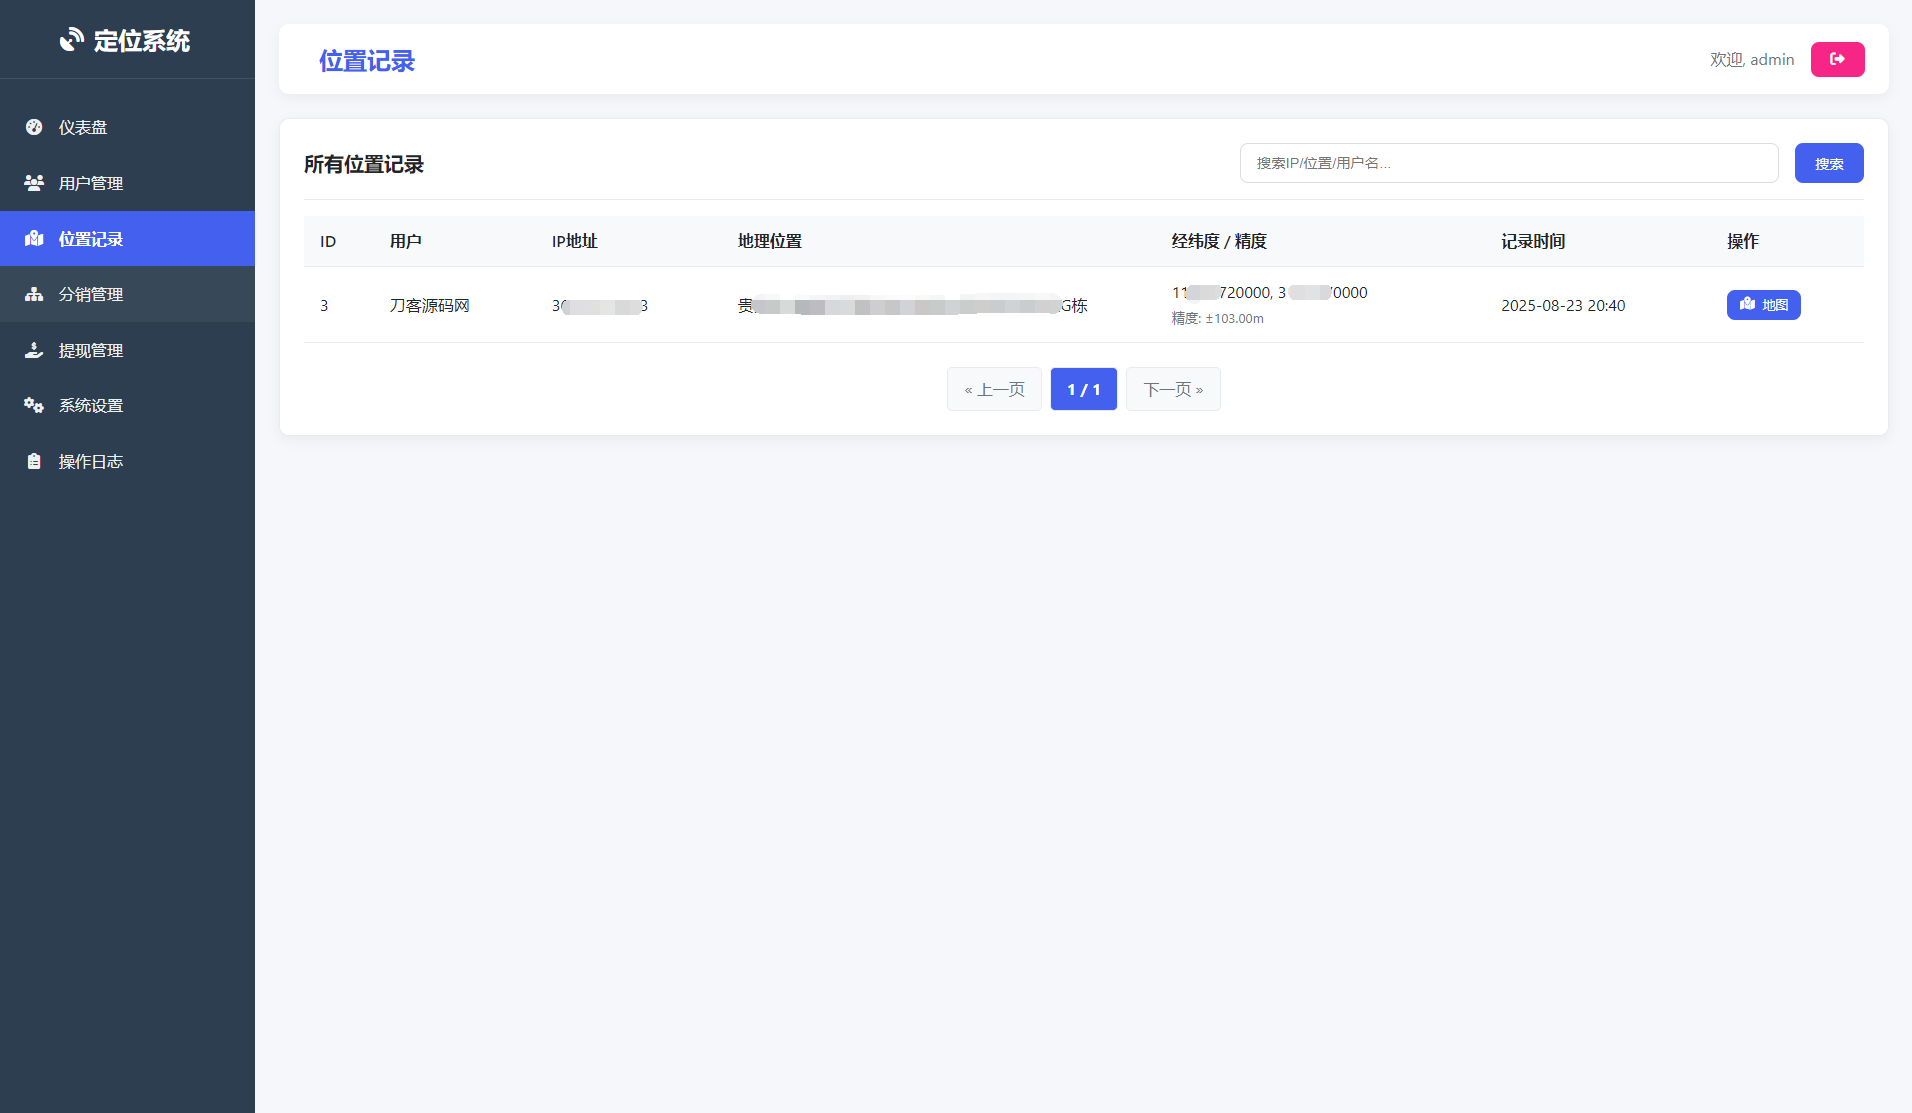Viewport: 1912px width, 1113px height.
Task: Click the dashboard icon beside 仪表盘
Action: click(x=33, y=127)
